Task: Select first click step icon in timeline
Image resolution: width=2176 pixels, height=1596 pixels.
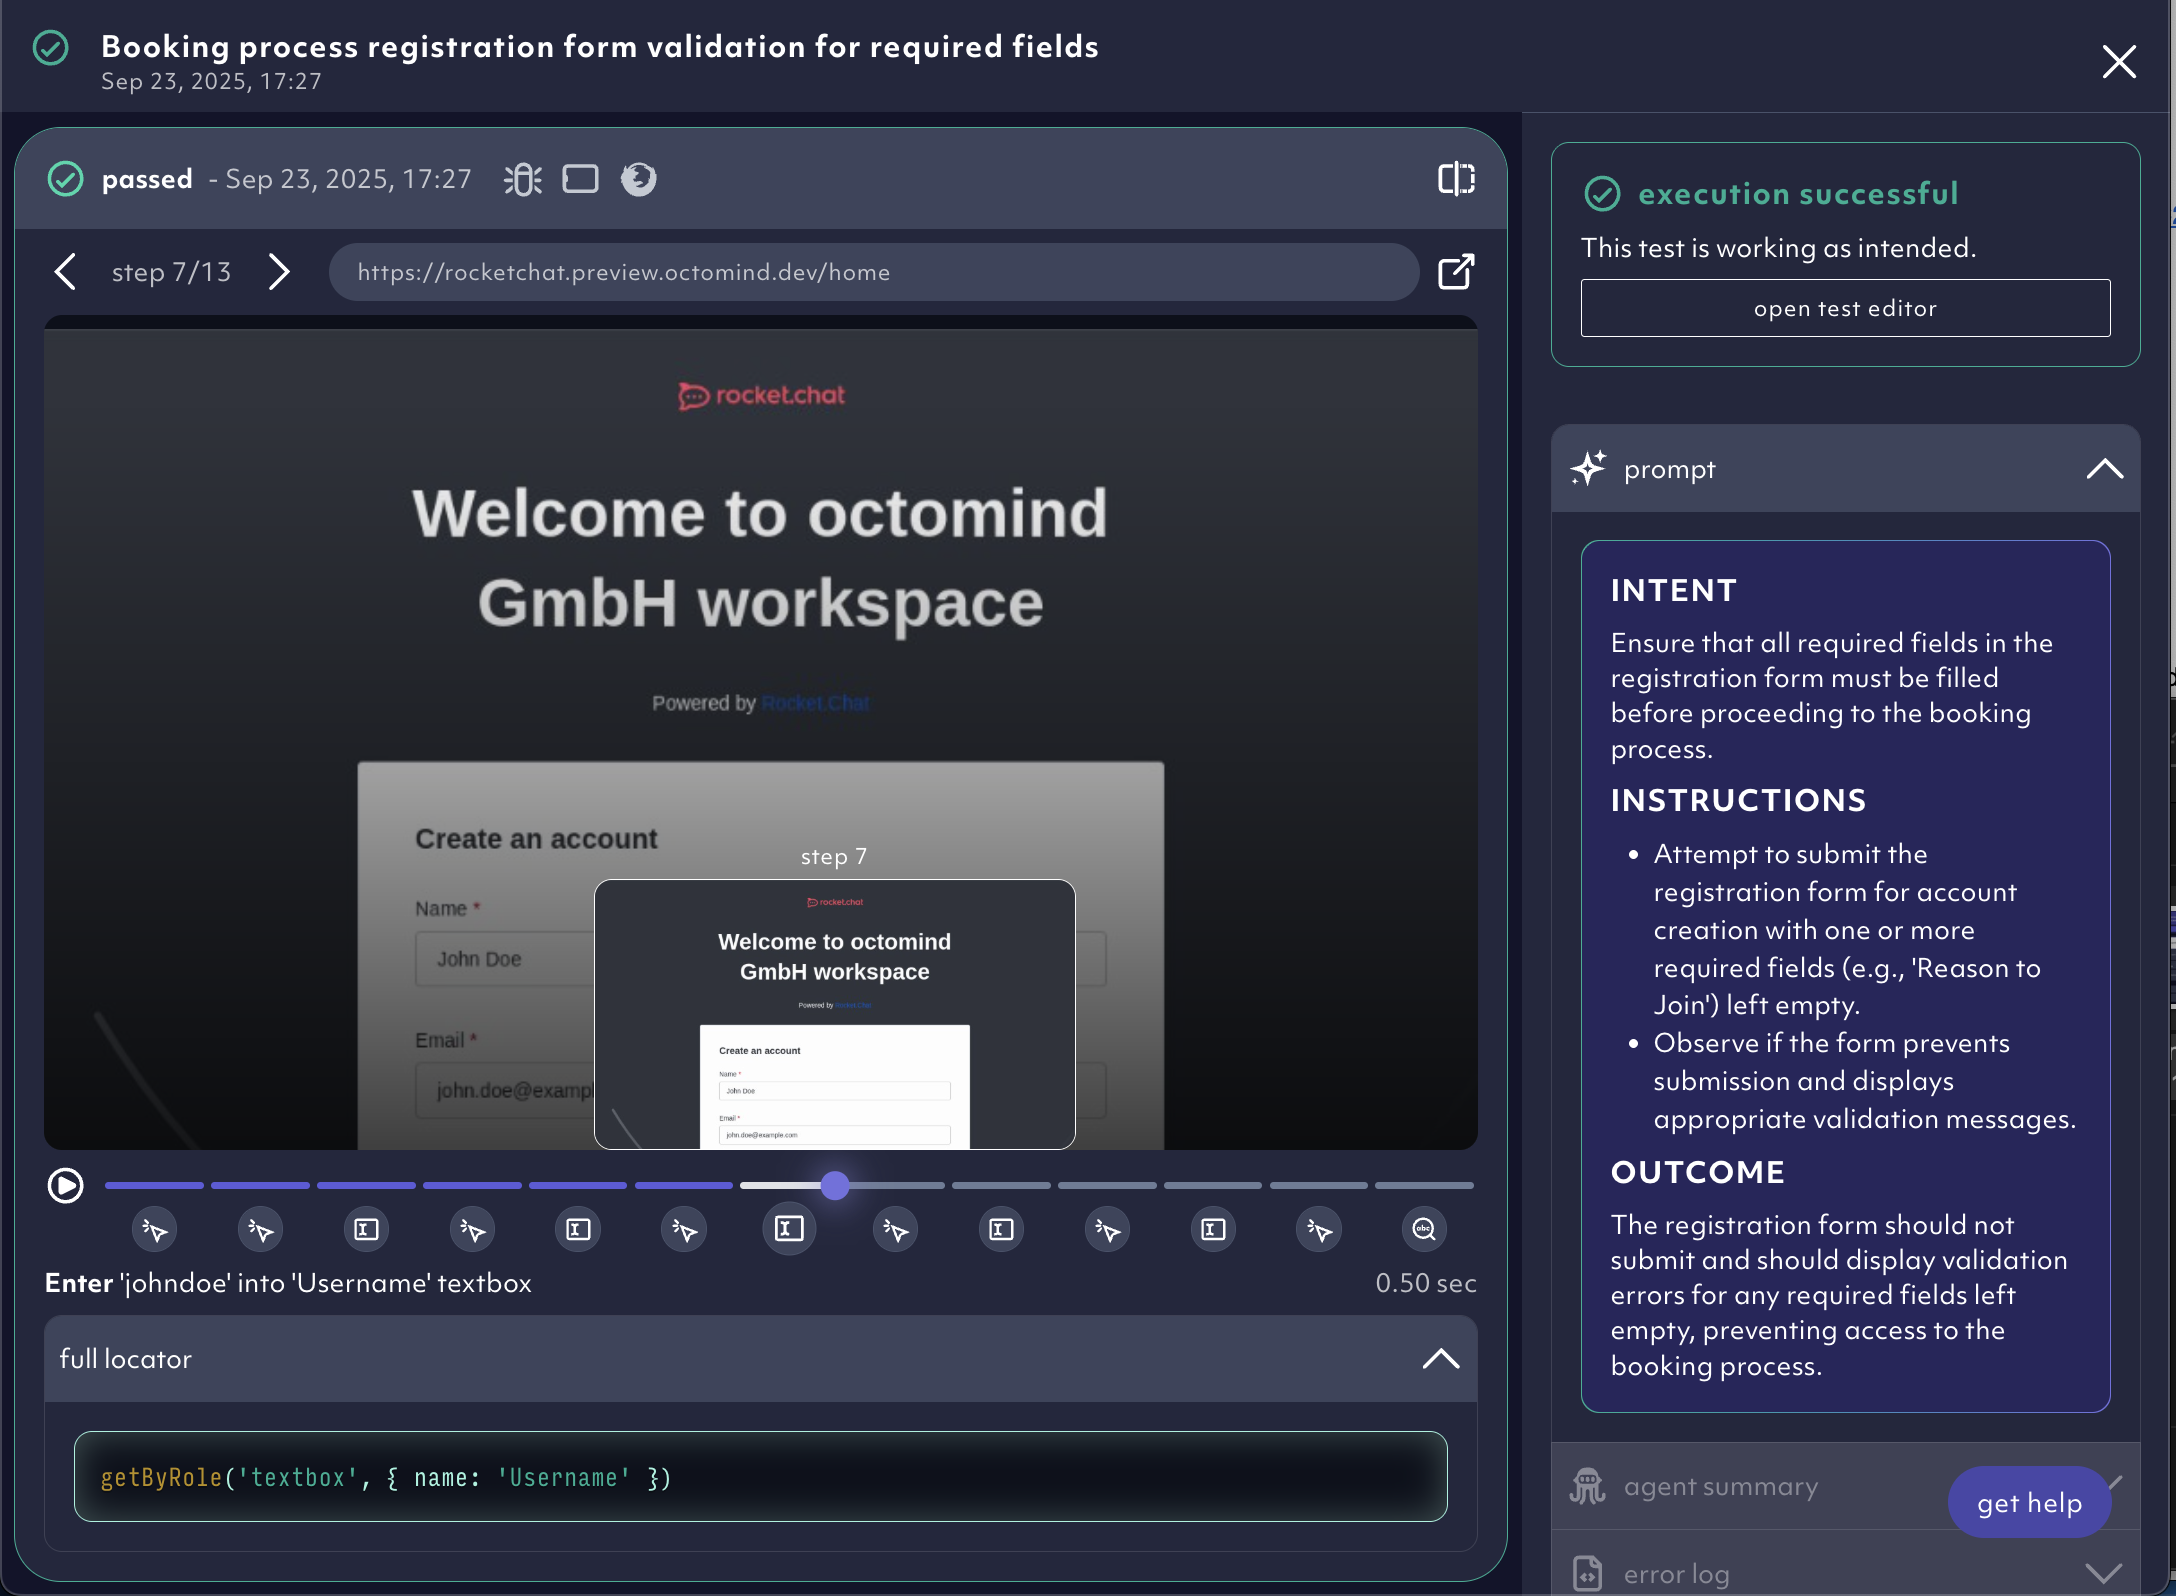Action: [155, 1229]
